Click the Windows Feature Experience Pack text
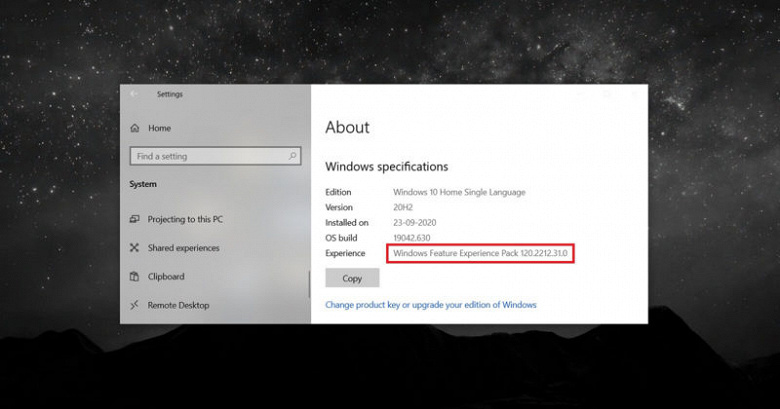The width and height of the screenshot is (780, 409). (480, 253)
